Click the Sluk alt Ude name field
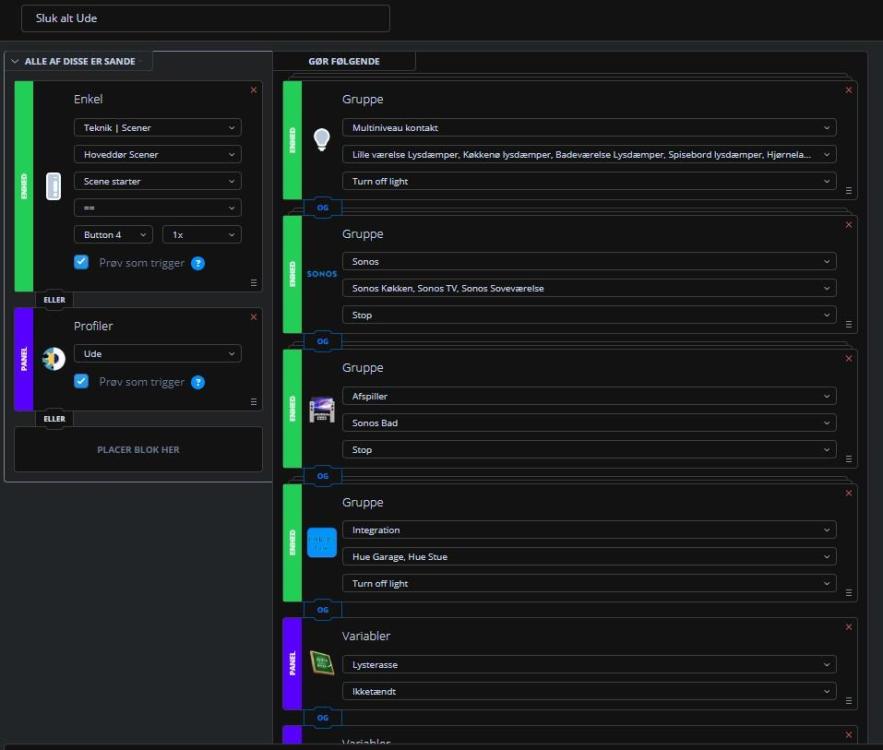 [x=205, y=18]
